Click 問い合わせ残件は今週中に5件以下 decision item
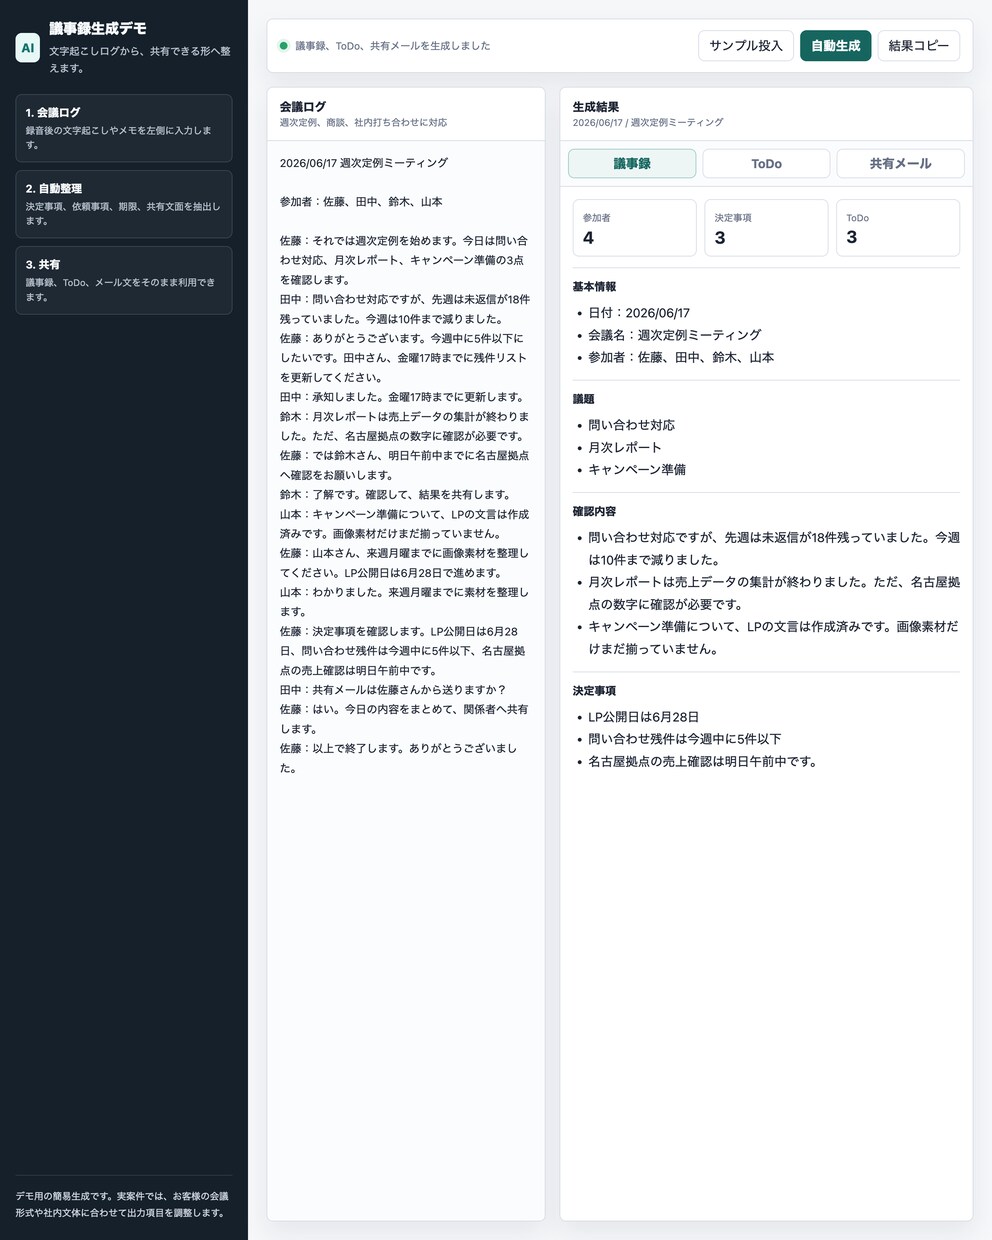Viewport: 992px width, 1240px height. coord(685,739)
